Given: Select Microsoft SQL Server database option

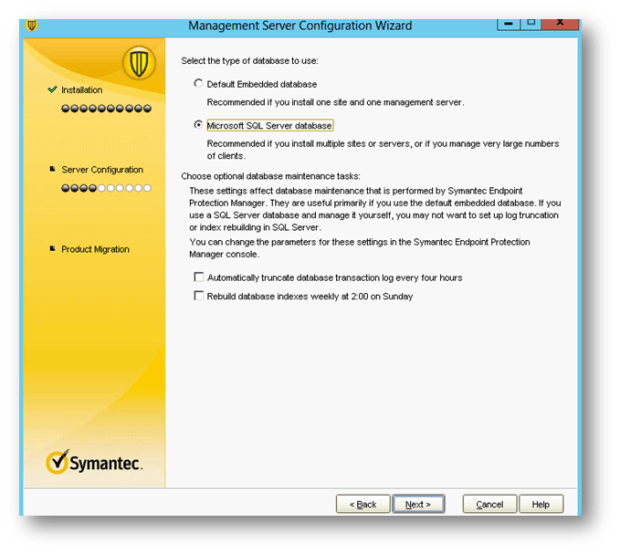Looking at the screenshot, I should point(198,126).
